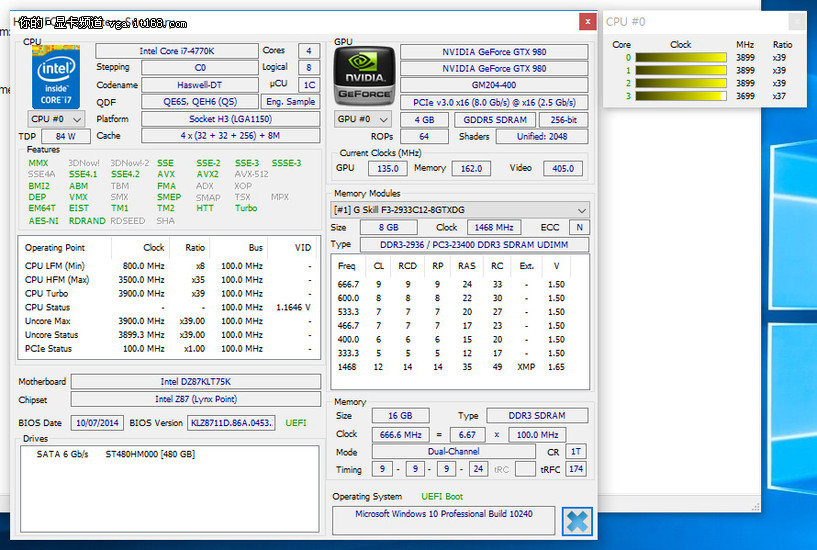The width and height of the screenshot is (817, 550).
Task: Click the Haswell-DT codename field
Action: [200, 85]
